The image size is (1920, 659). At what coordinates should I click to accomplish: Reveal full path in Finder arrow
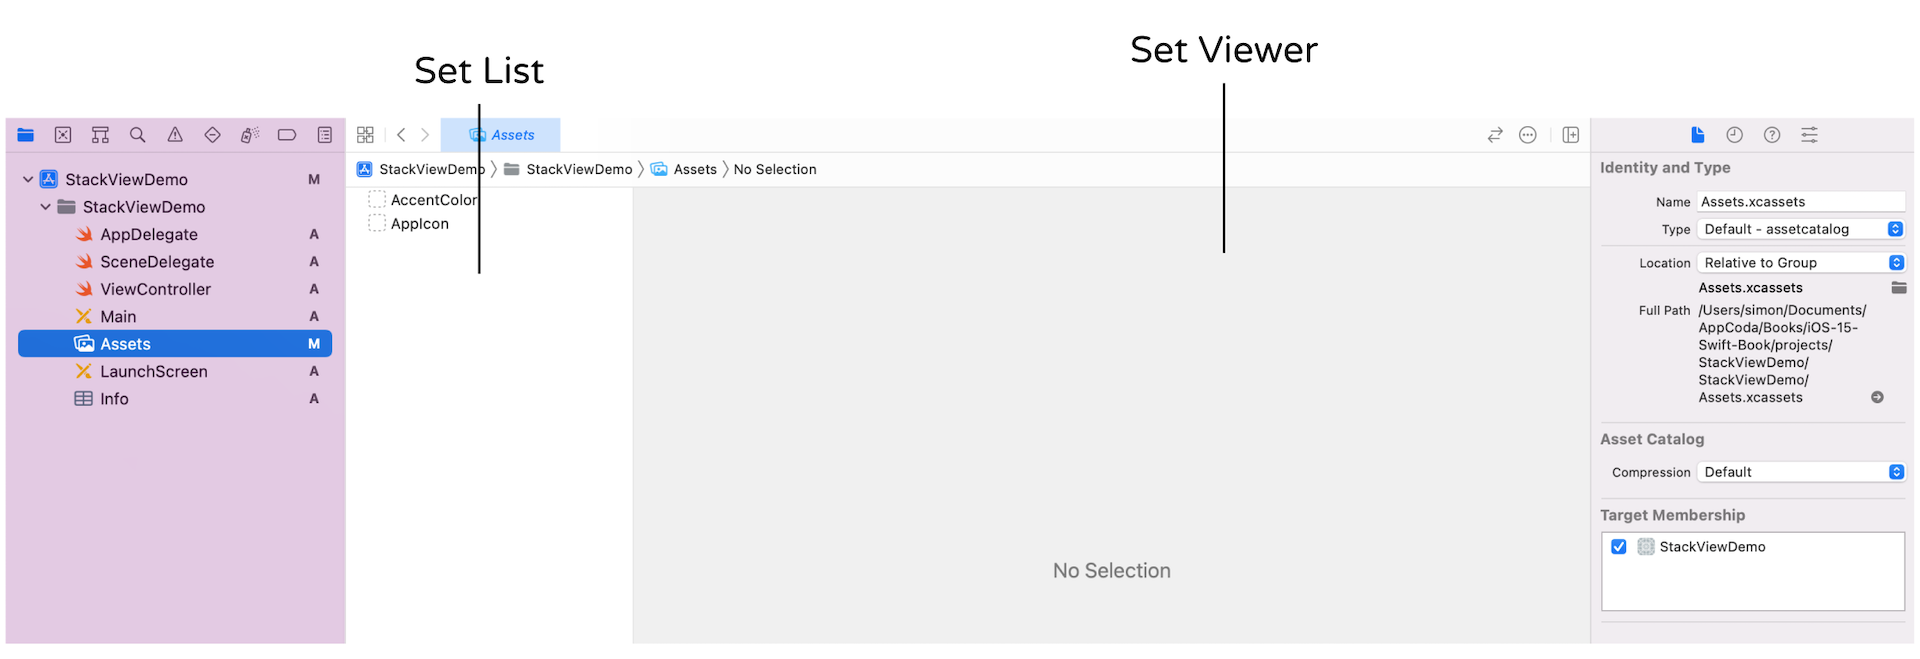coord(1877,397)
